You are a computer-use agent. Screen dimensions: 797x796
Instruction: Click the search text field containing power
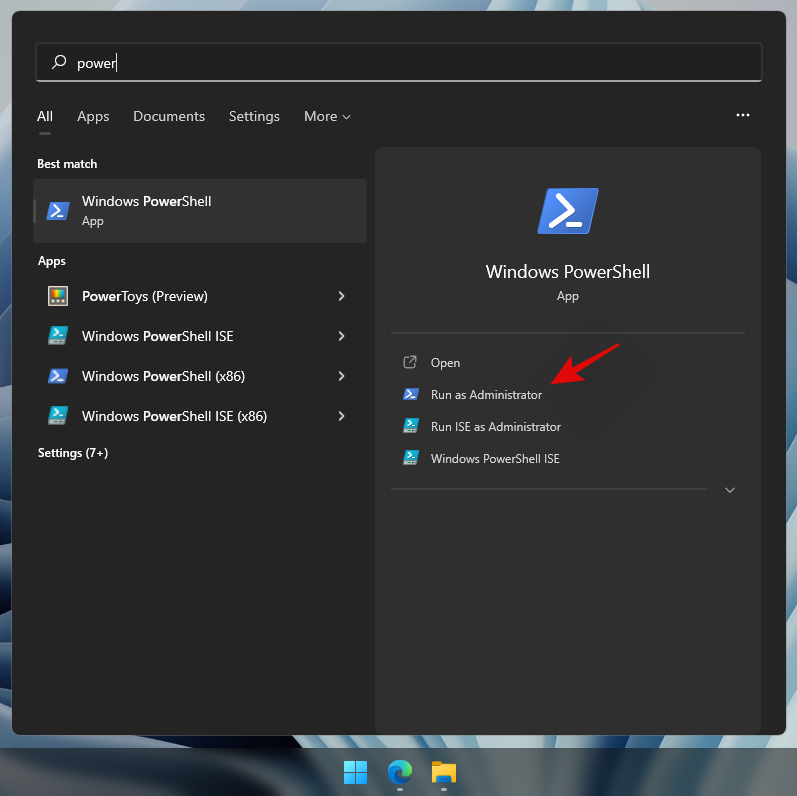(x=400, y=62)
